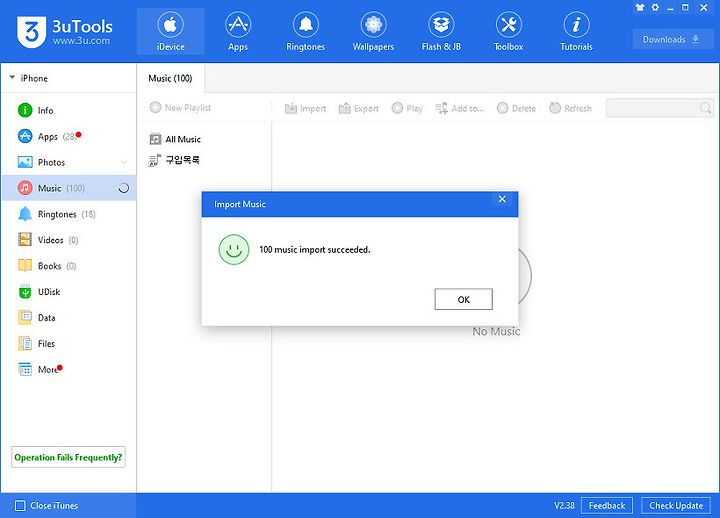Viewport: 720px width, 518px height.
Task: Select Videos (0) in the sidebar
Action: point(69,240)
